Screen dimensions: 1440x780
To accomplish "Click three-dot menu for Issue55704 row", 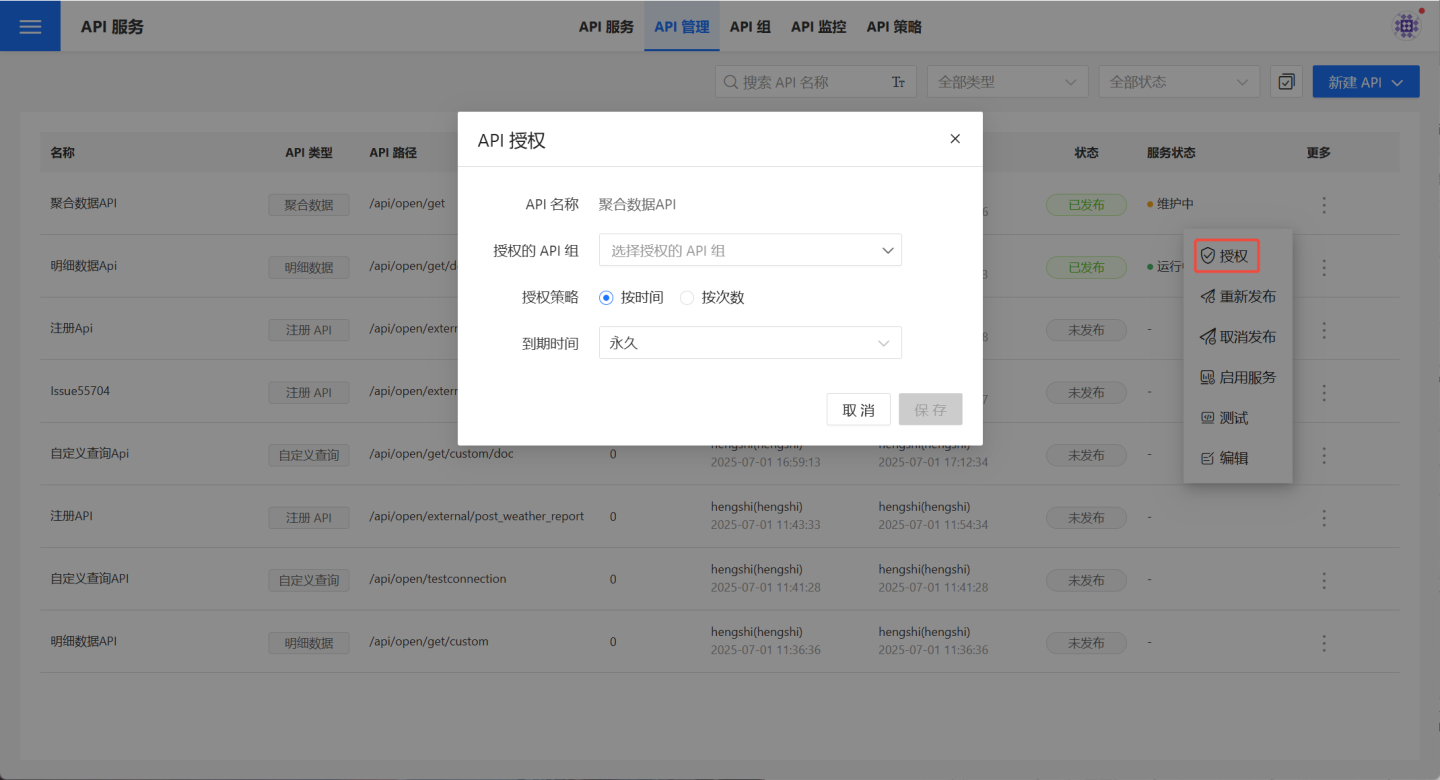I will (1324, 392).
